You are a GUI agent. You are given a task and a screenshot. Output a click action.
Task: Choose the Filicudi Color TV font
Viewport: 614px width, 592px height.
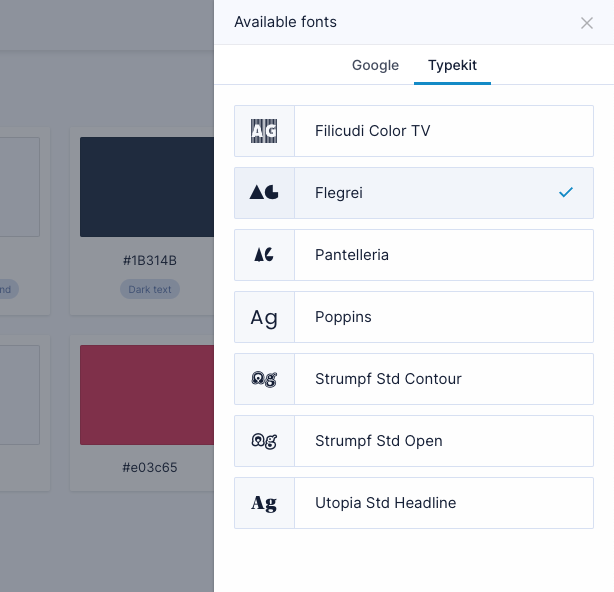coord(372,131)
